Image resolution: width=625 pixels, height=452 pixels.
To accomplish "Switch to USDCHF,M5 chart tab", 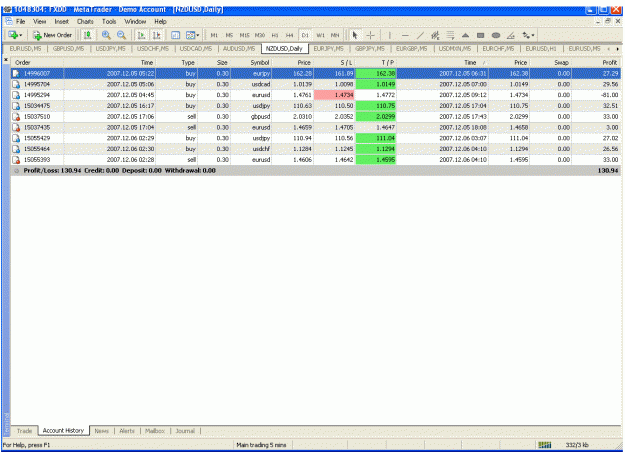I will (153, 49).
